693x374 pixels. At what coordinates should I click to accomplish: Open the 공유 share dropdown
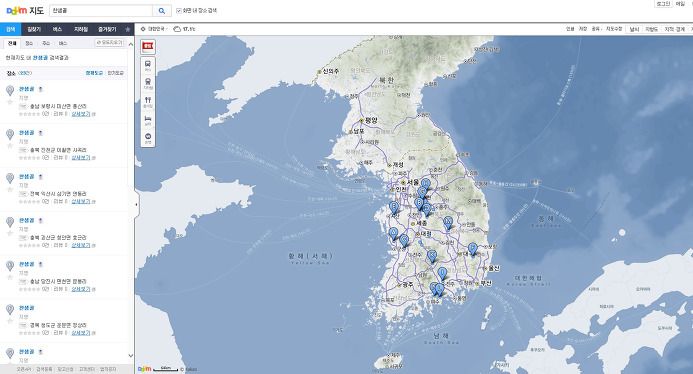(596, 29)
